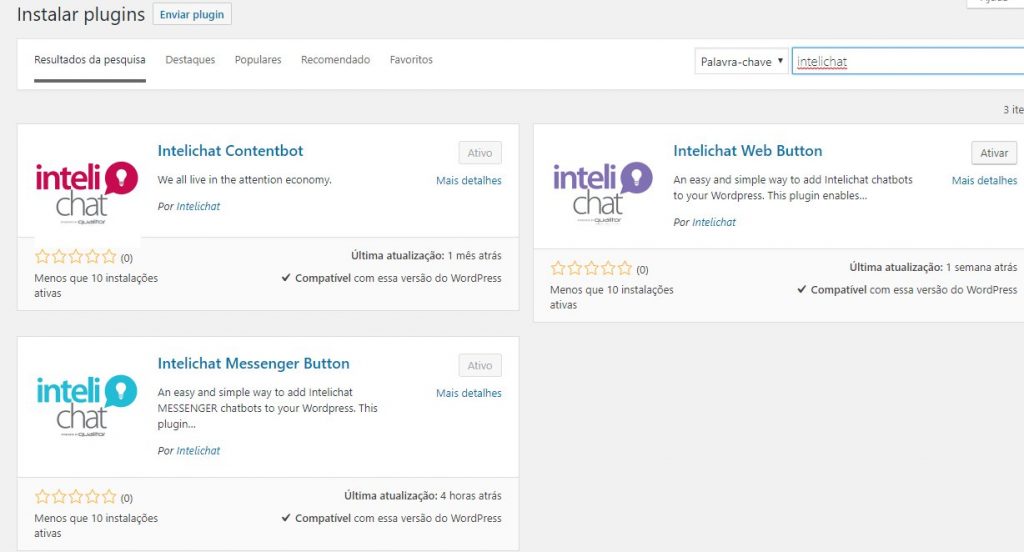Click the star rating of Intelichat Messenger Button
This screenshot has width=1024, height=552.
[75, 497]
